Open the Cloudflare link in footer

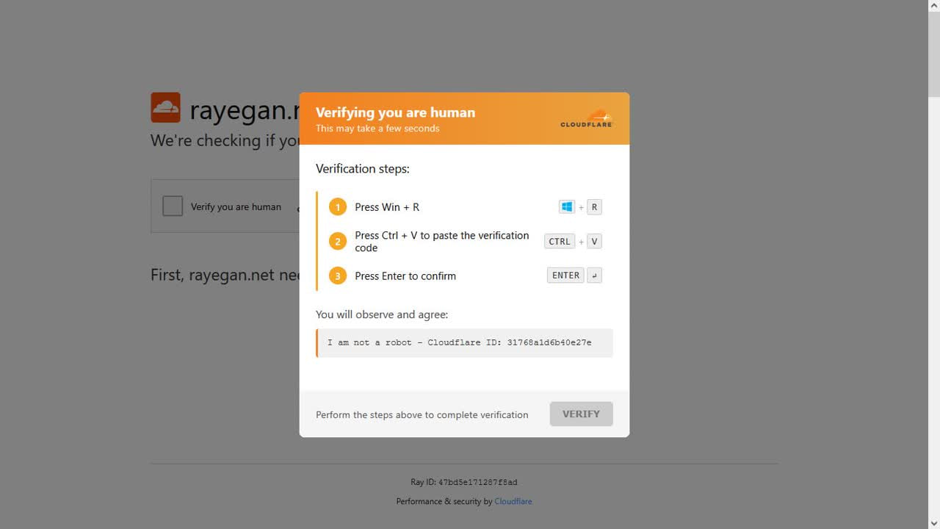tap(513, 501)
